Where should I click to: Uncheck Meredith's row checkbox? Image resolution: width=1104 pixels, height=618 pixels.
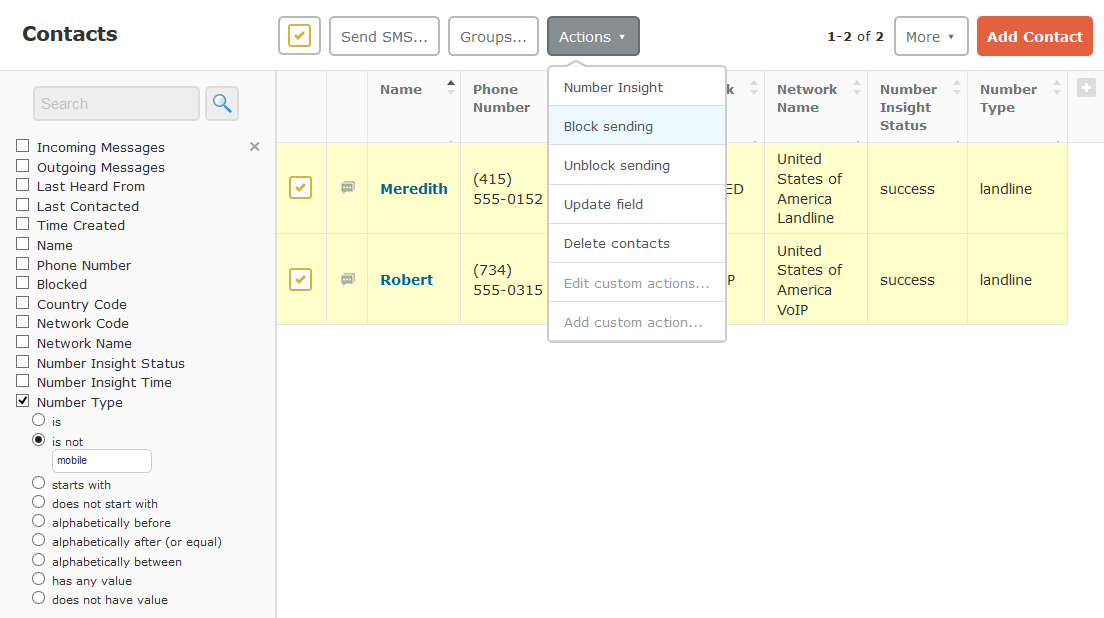click(300, 188)
